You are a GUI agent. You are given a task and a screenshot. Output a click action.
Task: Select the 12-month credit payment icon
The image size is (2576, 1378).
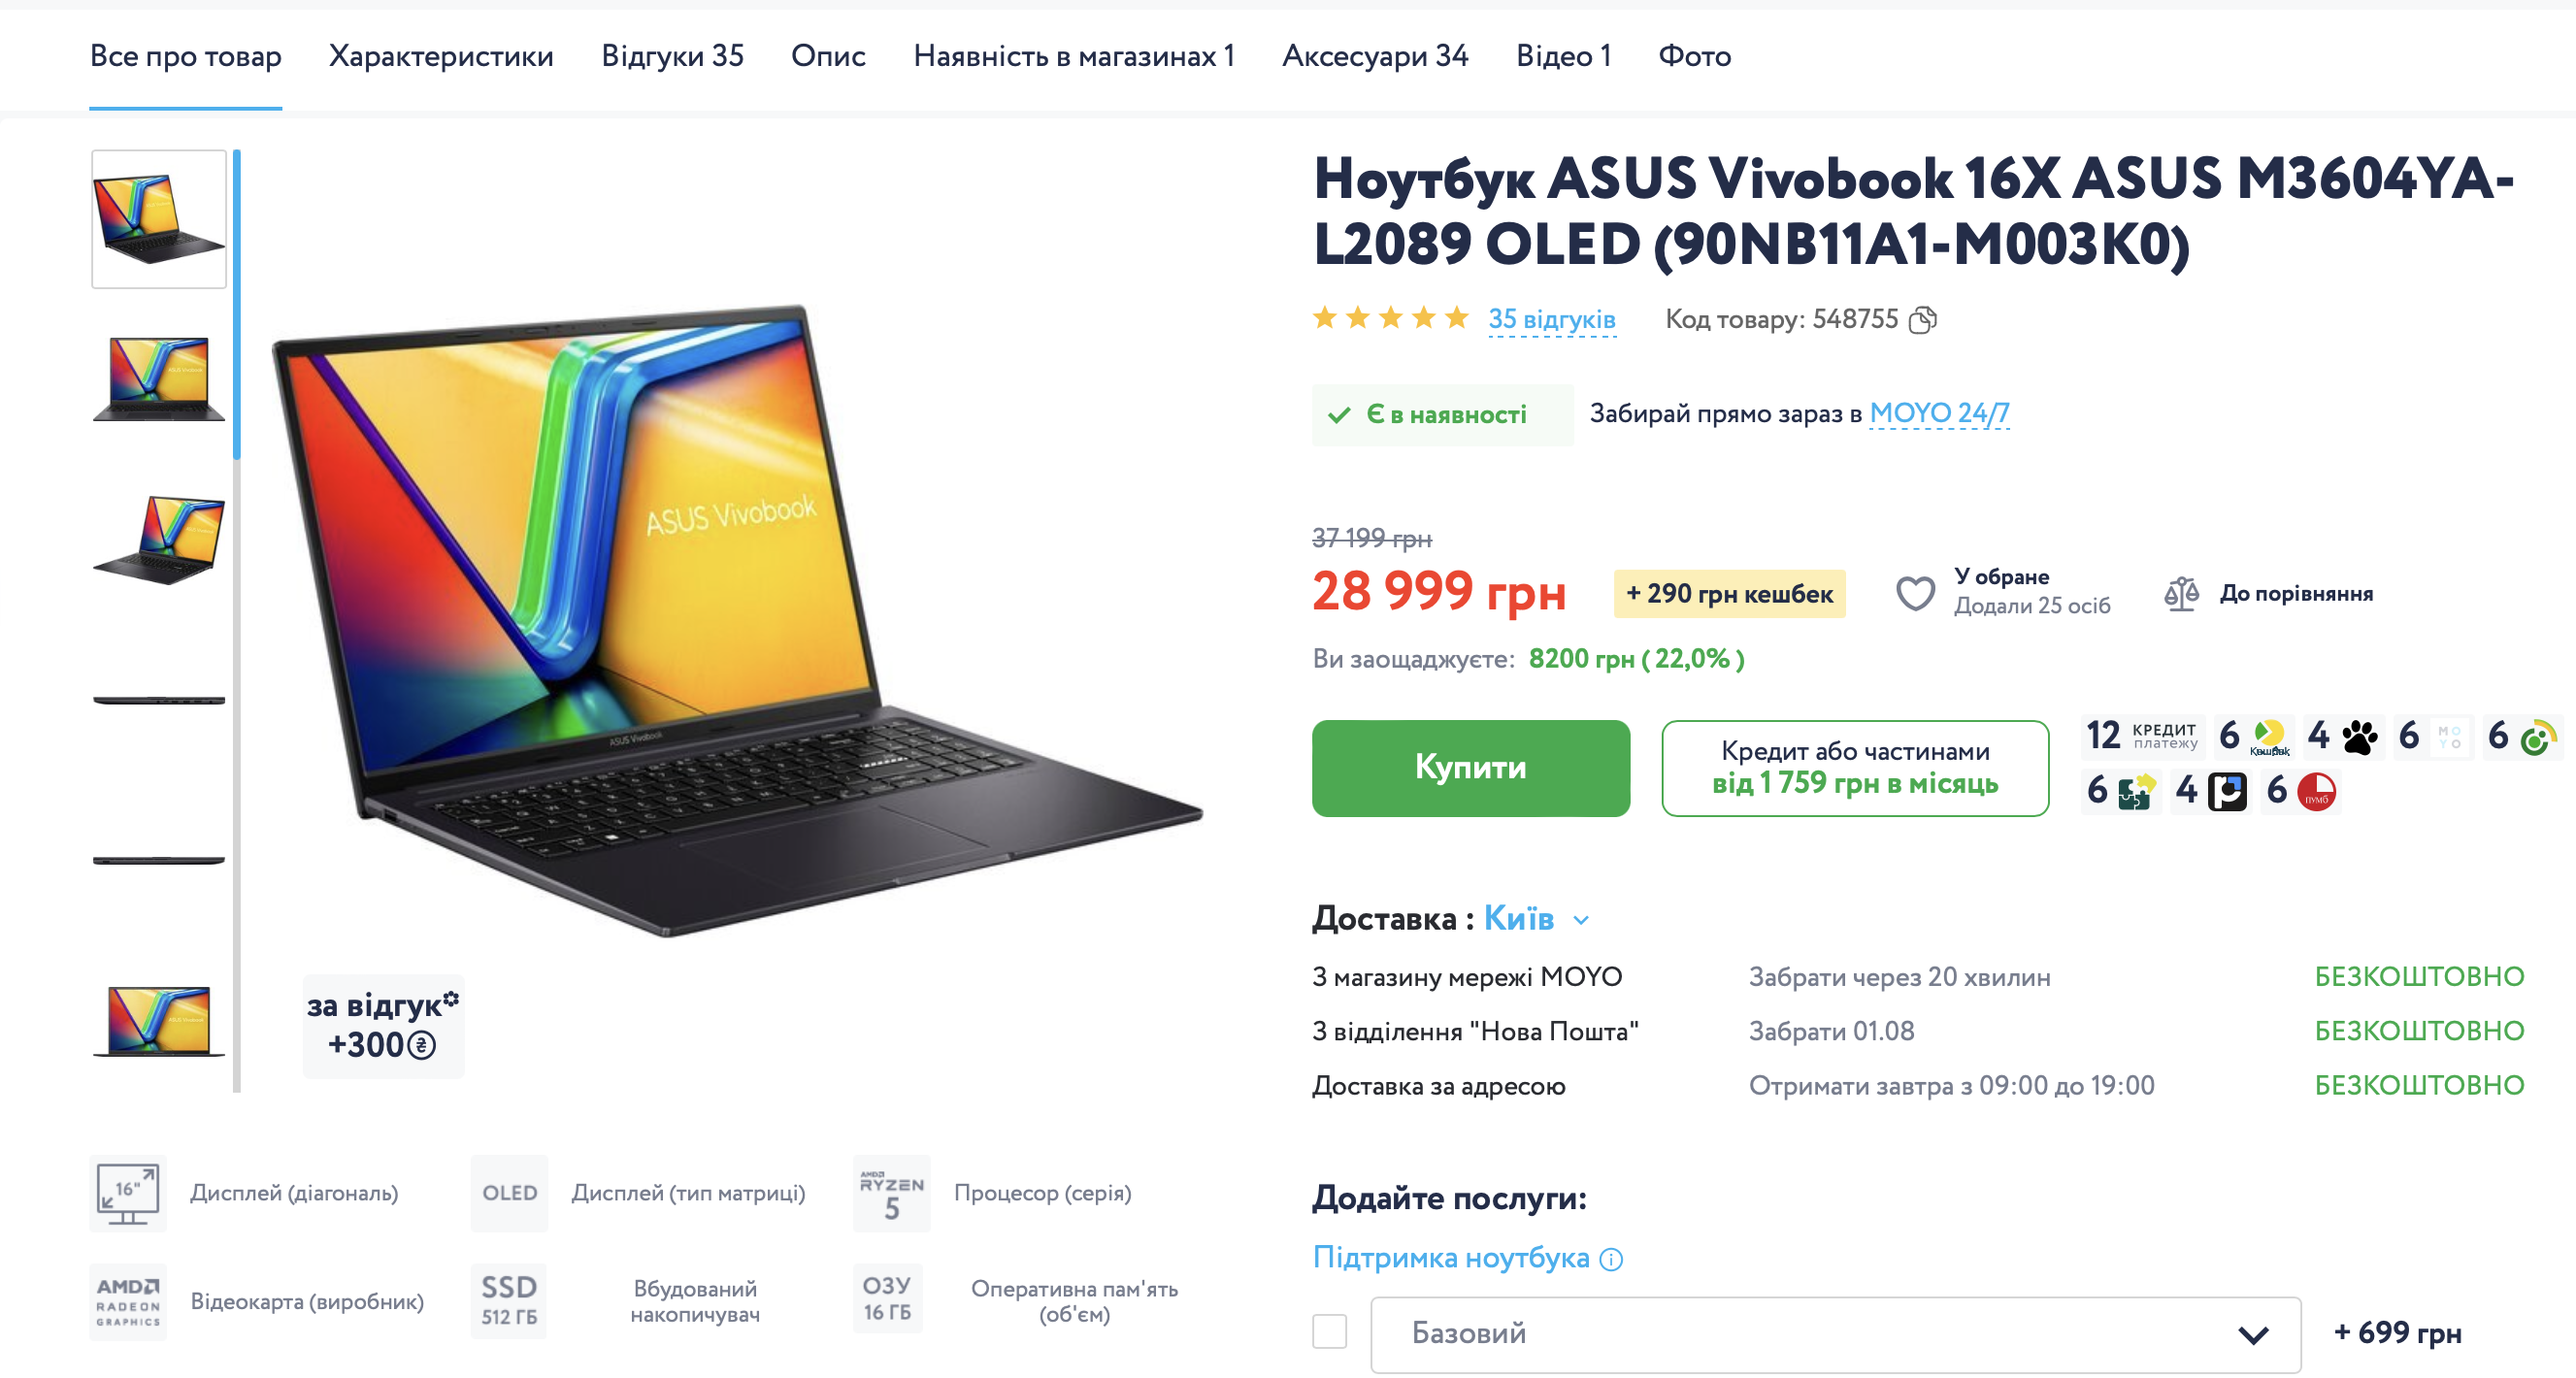(x=2142, y=736)
